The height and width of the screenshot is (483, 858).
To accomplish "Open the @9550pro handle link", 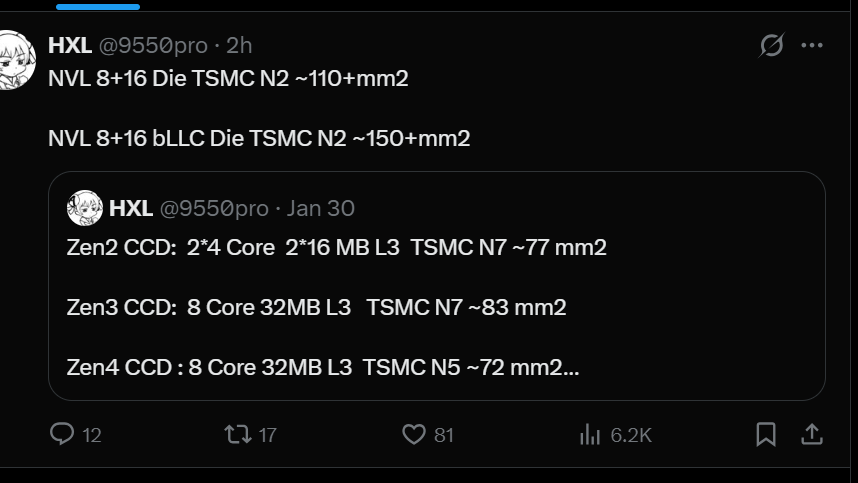I will click(153, 45).
